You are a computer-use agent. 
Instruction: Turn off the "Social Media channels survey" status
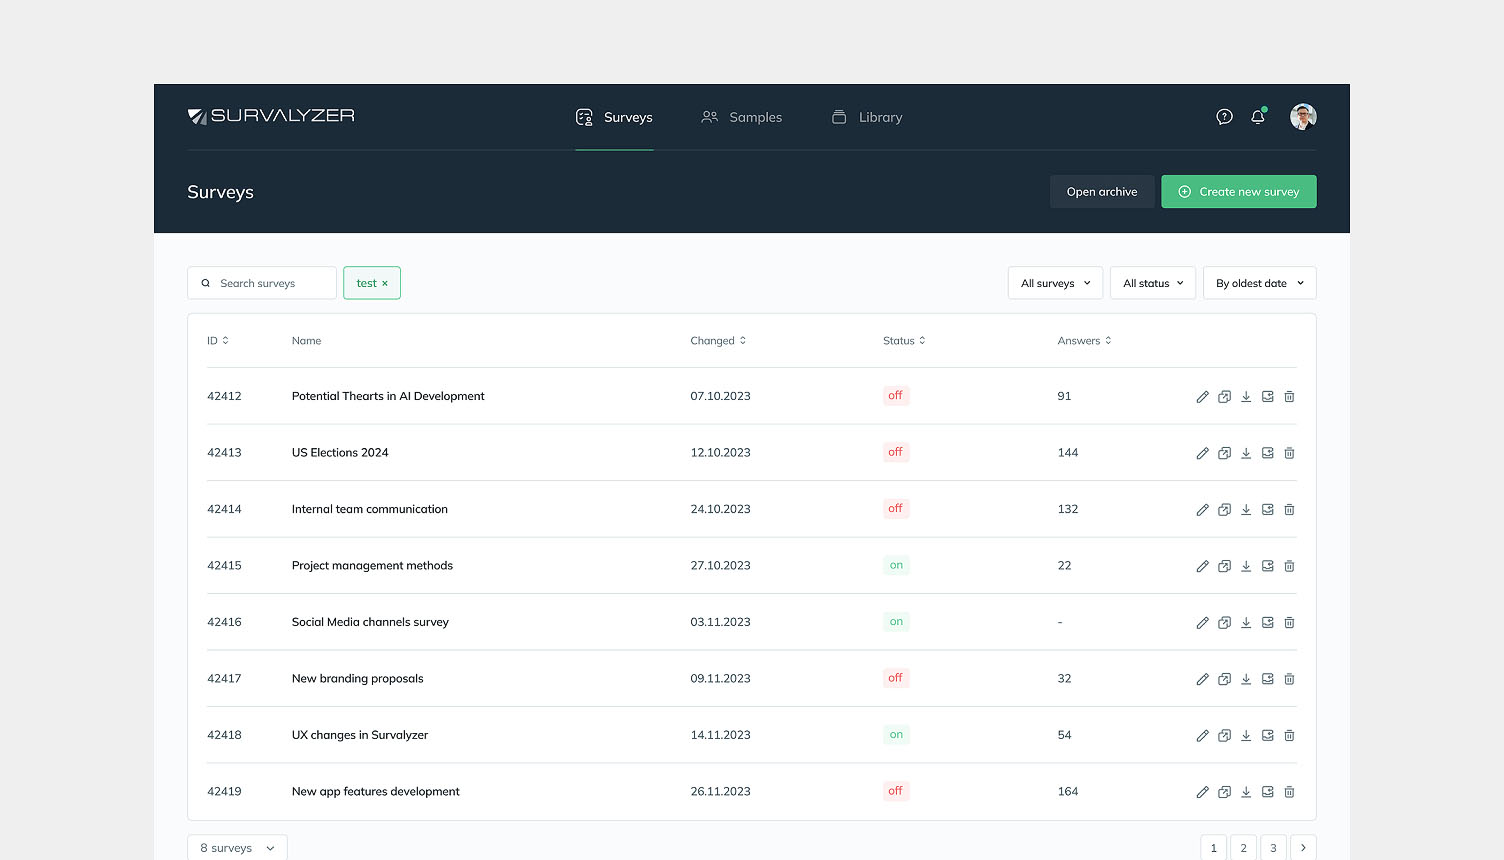(896, 621)
